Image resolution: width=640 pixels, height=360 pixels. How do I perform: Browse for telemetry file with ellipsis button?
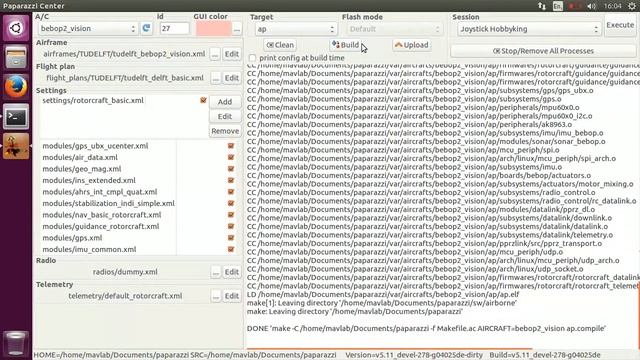(215, 296)
